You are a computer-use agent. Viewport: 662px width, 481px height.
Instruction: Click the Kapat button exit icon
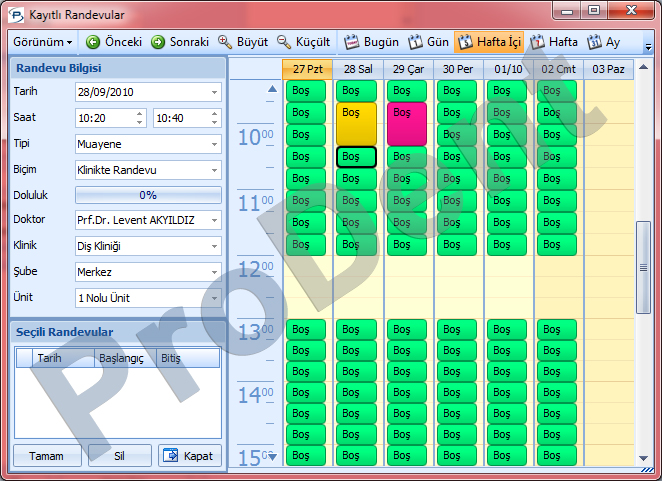171,455
